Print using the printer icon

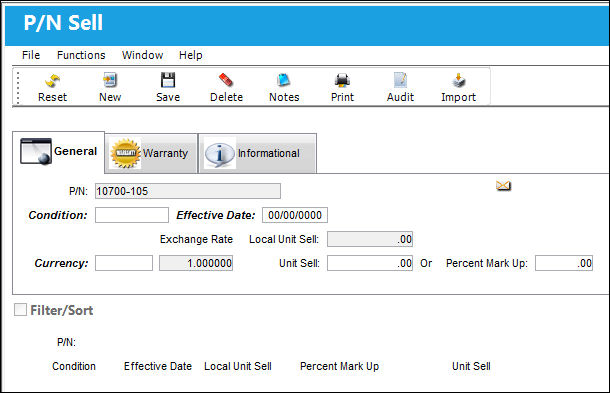coord(342,80)
